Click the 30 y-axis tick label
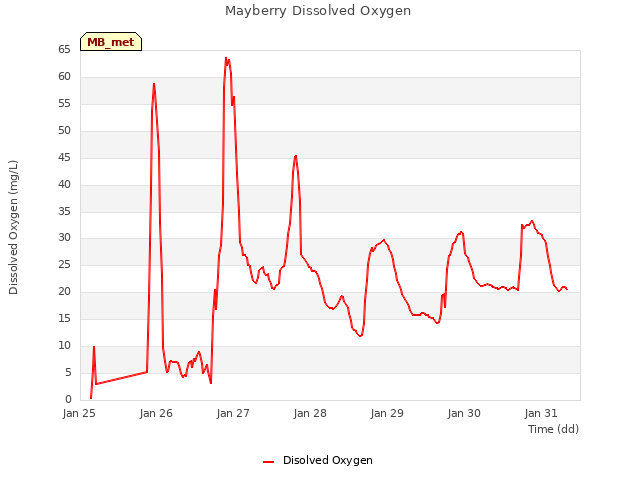Screen dimensions: 640x480 (x=64, y=237)
